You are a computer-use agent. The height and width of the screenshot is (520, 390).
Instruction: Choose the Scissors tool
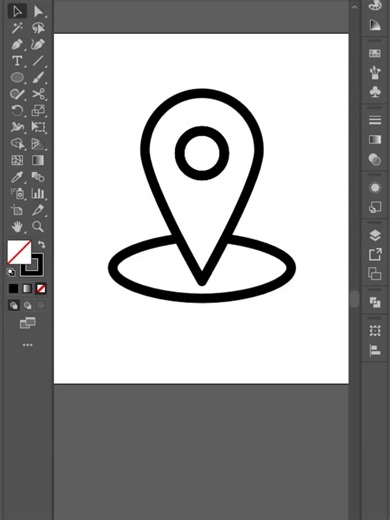coord(38,94)
